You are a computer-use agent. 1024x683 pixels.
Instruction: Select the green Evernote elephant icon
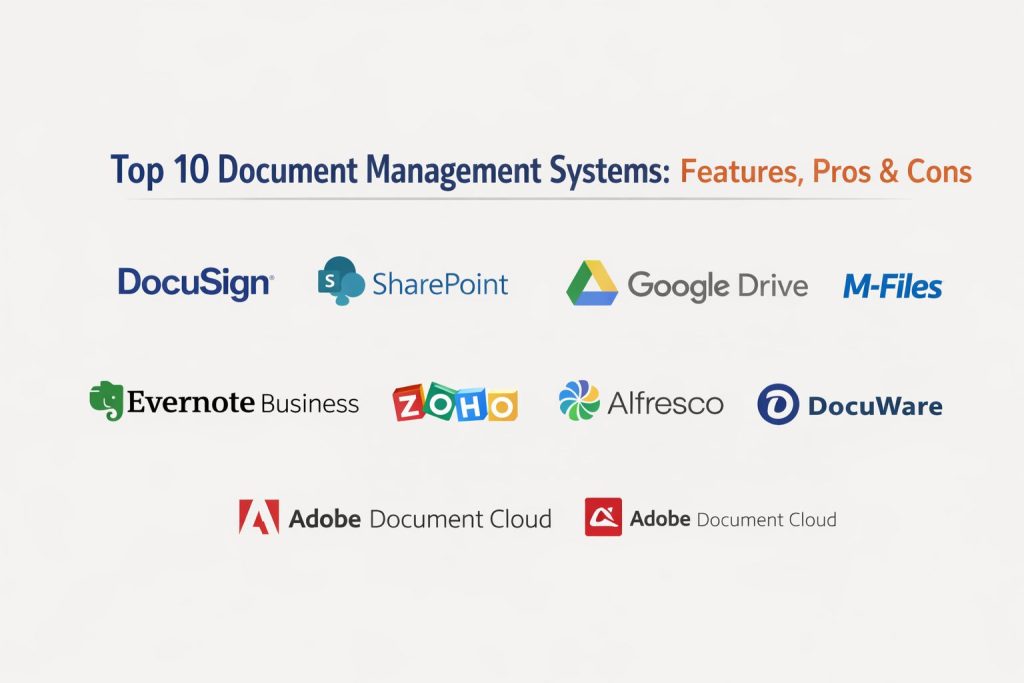[x=106, y=401]
